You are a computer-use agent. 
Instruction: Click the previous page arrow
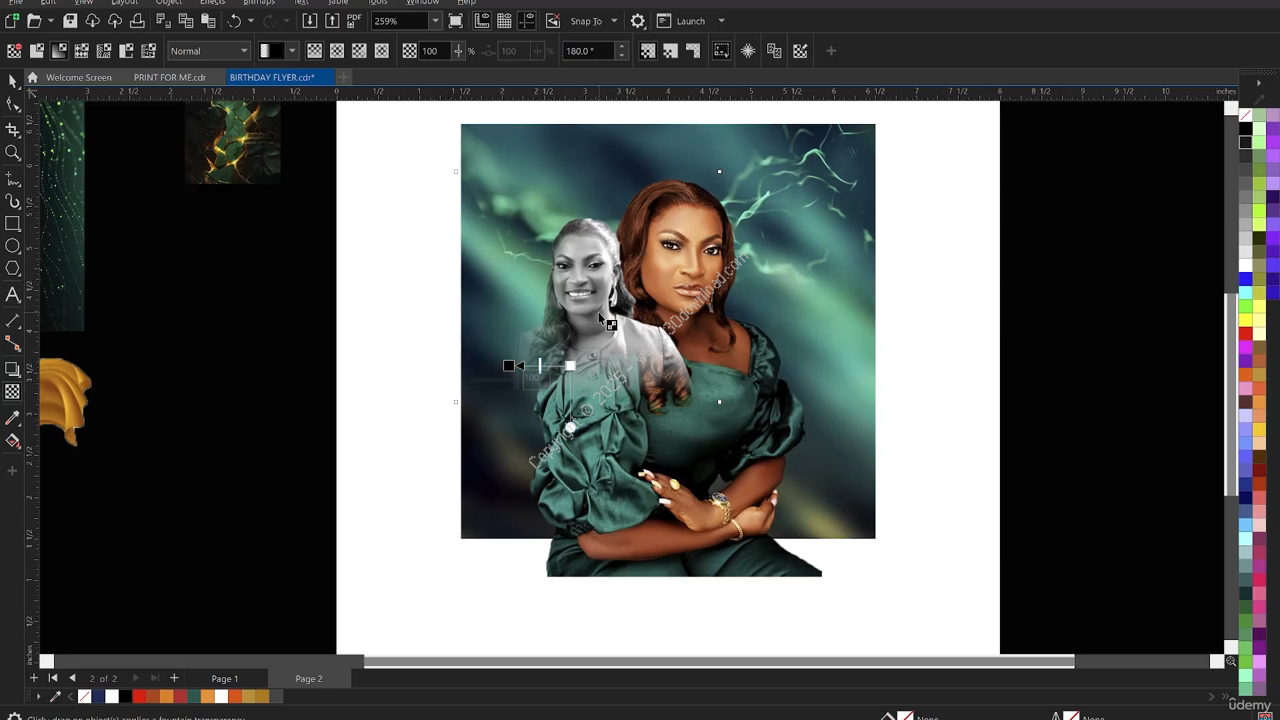click(72, 678)
